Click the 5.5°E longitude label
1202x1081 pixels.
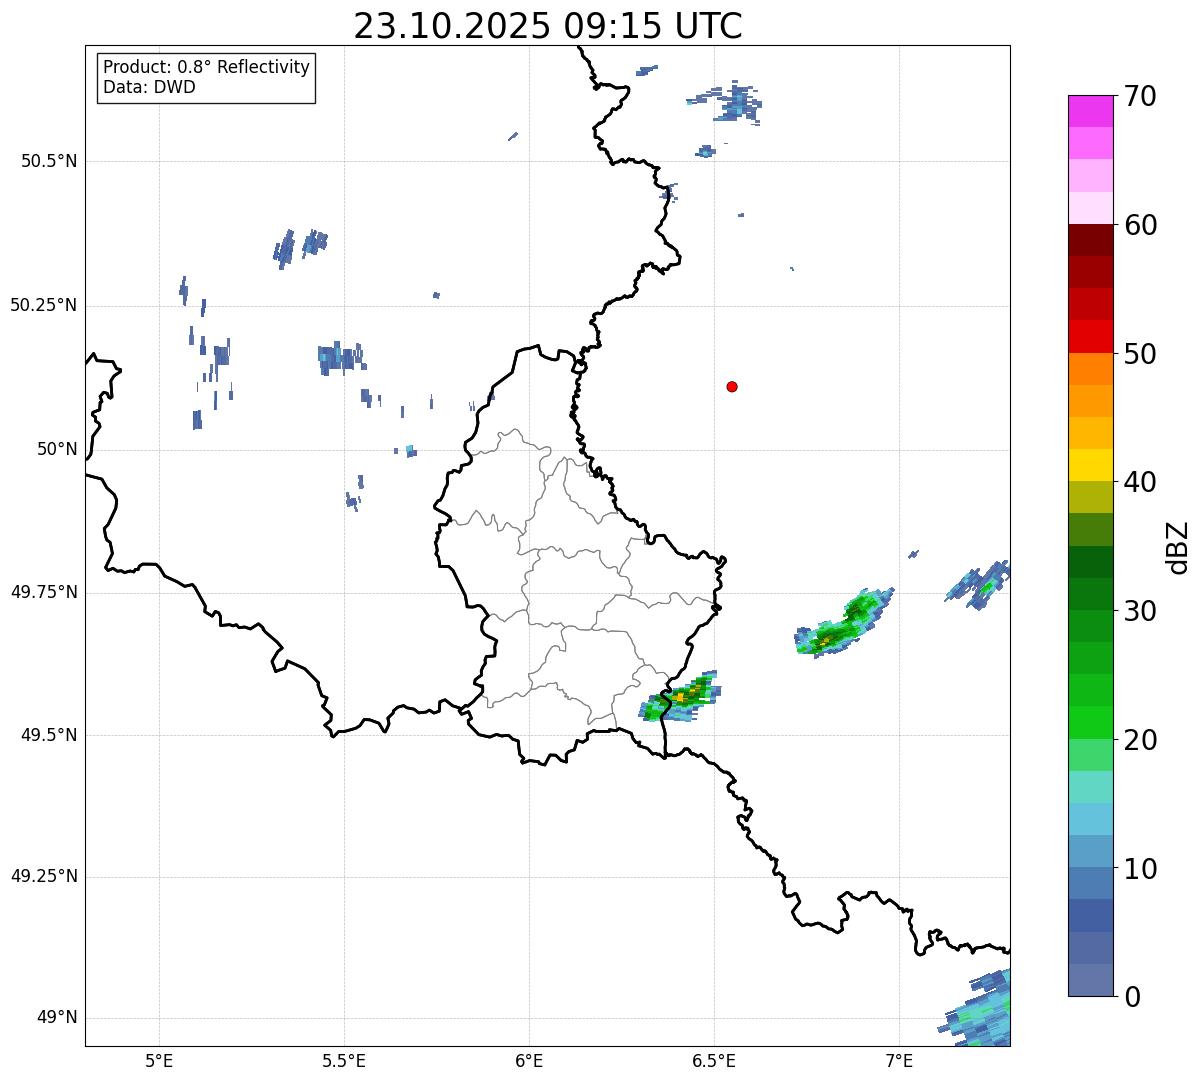344,1060
